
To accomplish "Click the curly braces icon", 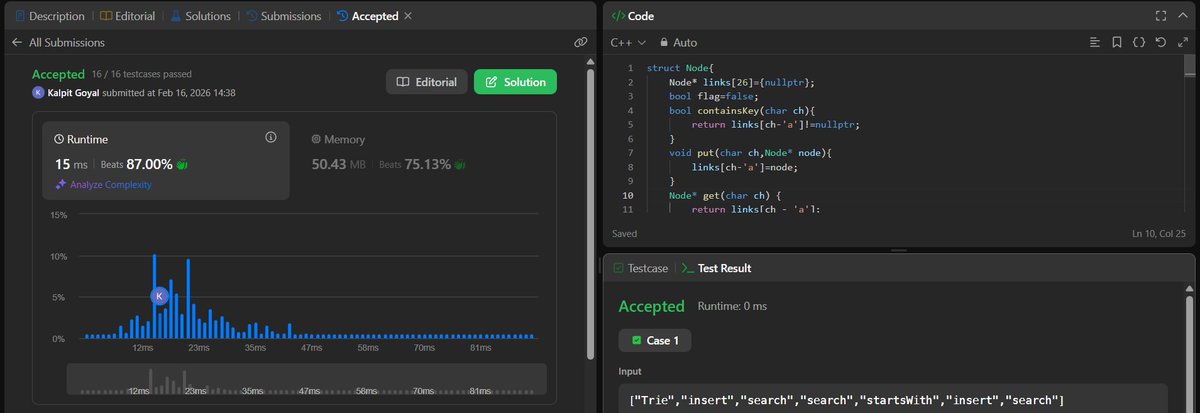I will coord(1138,43).
